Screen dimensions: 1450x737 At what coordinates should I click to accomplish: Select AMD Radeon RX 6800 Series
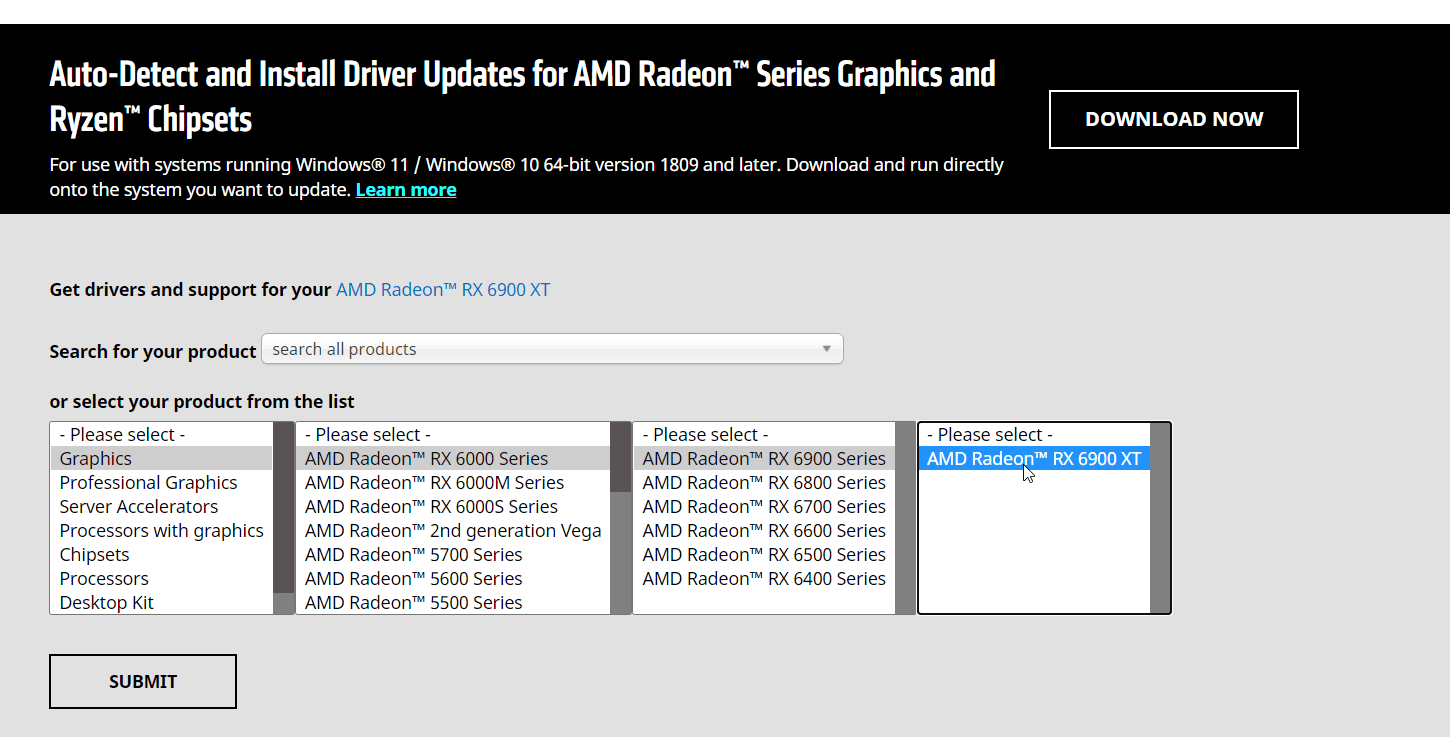tap(763, 482)
